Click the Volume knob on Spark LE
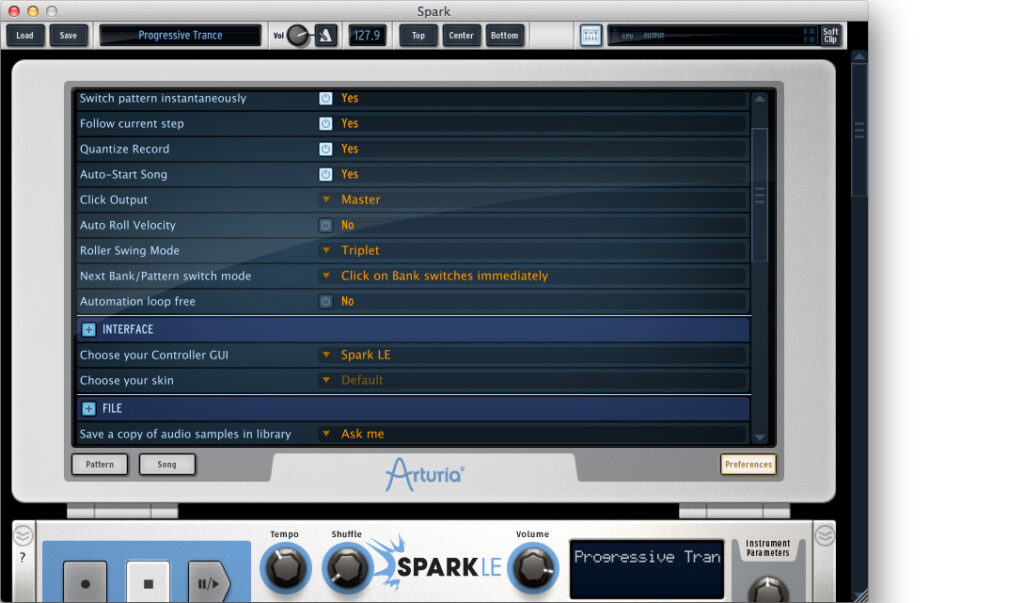Screen dimensions: 1024x603 (x=533, y=567)
